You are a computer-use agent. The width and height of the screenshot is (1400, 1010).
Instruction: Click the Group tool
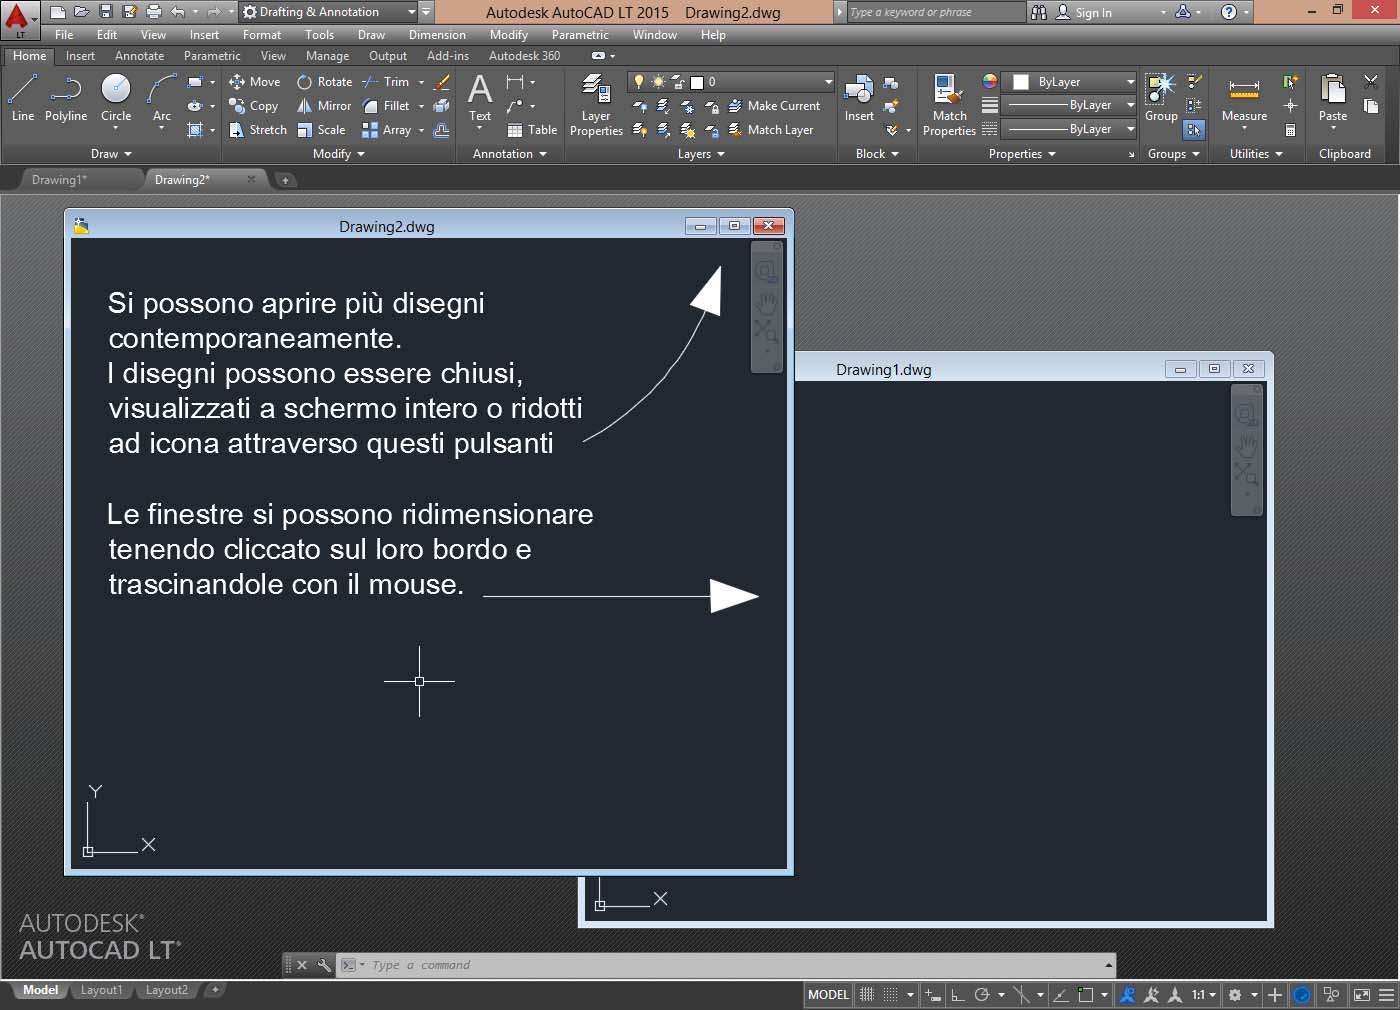(1161, 98)
